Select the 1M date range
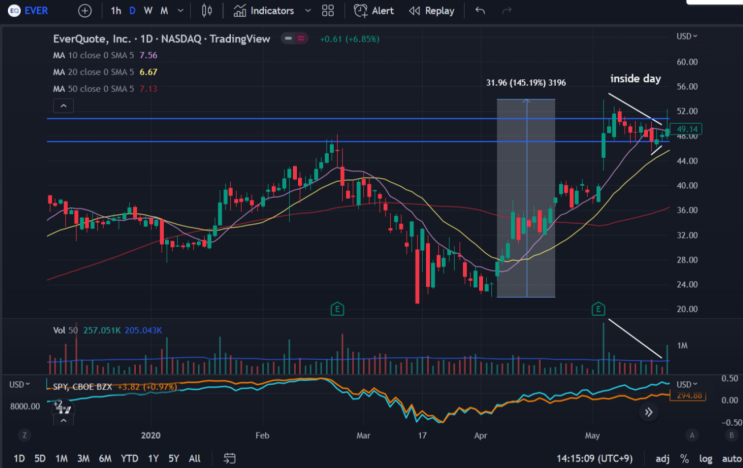 tap(61, 459)
